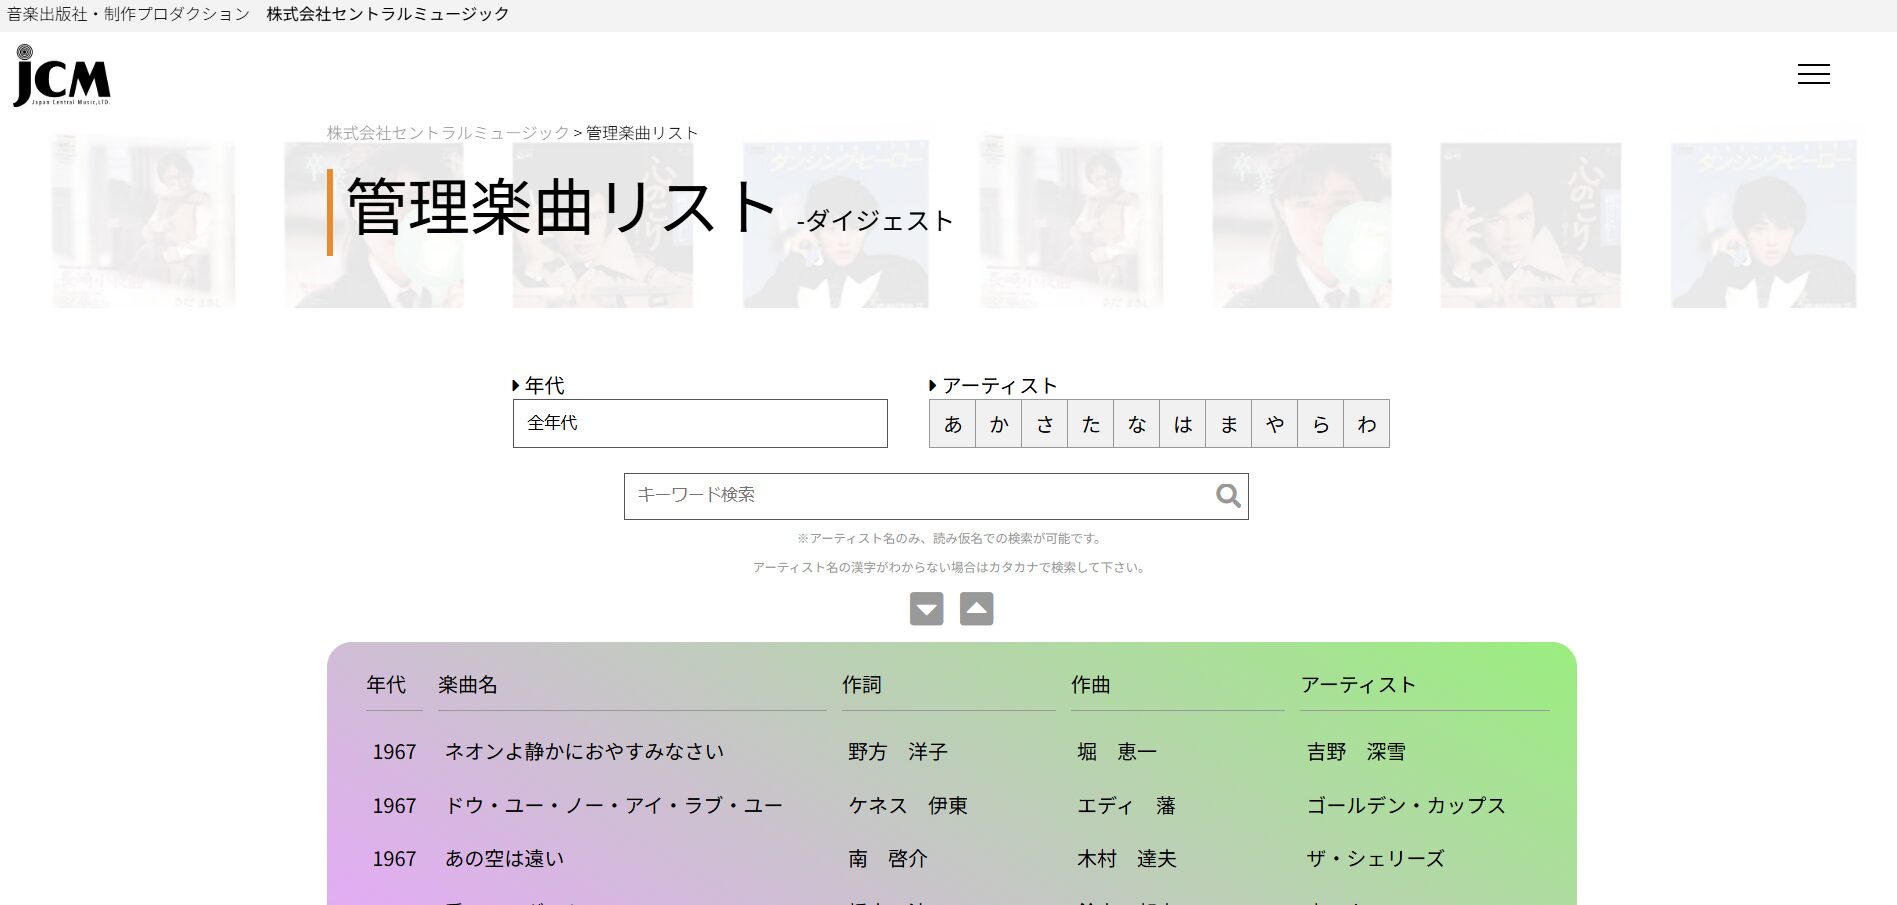Select the た kana tab
This screenshot has width=1897, height=905.
click(1090, 423)
